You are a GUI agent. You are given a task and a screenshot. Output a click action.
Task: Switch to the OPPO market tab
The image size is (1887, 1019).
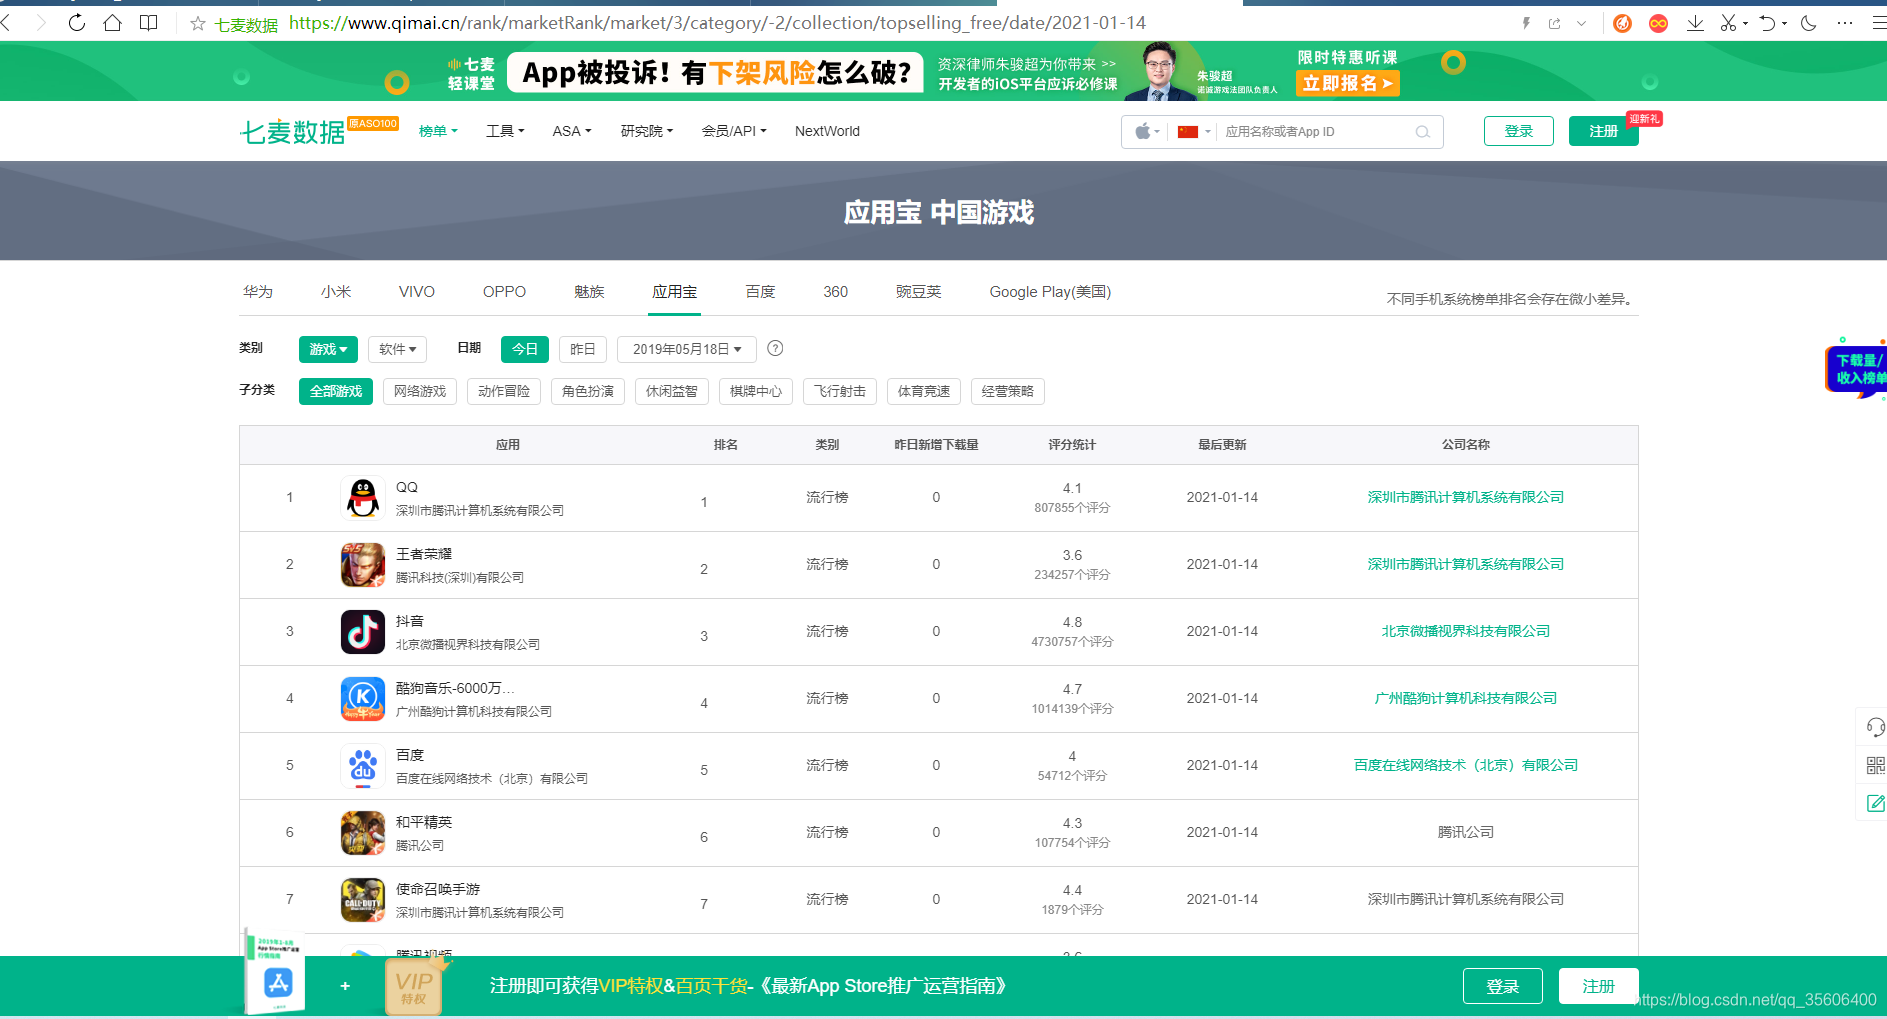click(504, 292)
